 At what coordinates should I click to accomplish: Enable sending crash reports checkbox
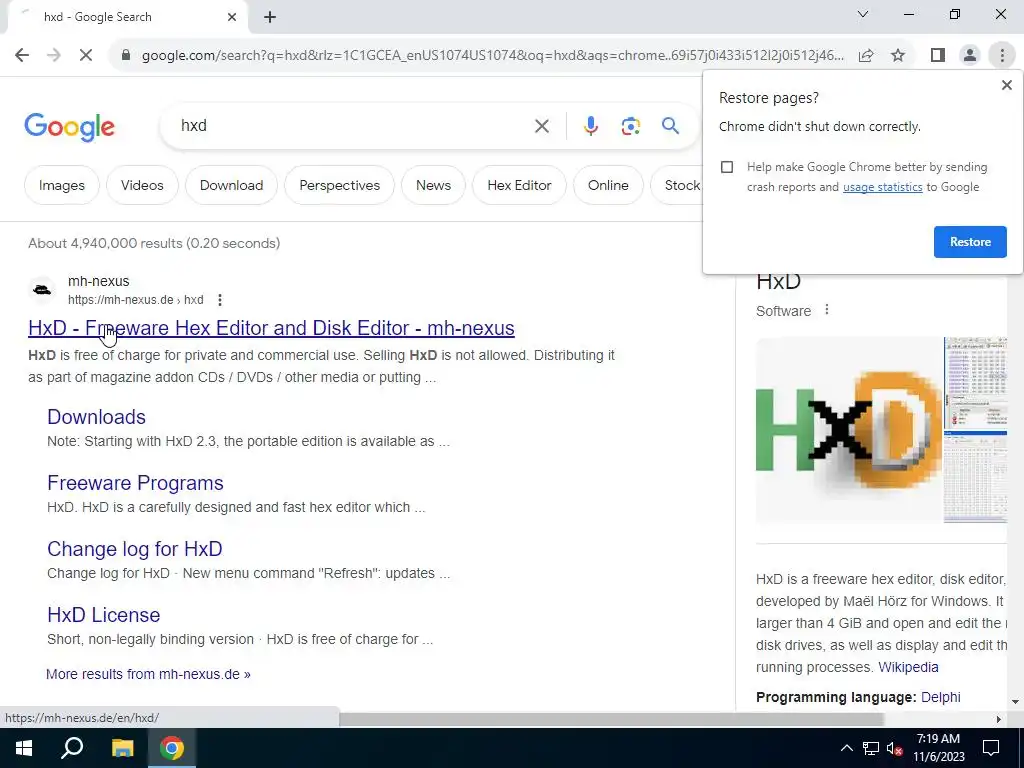pos(727,167)
